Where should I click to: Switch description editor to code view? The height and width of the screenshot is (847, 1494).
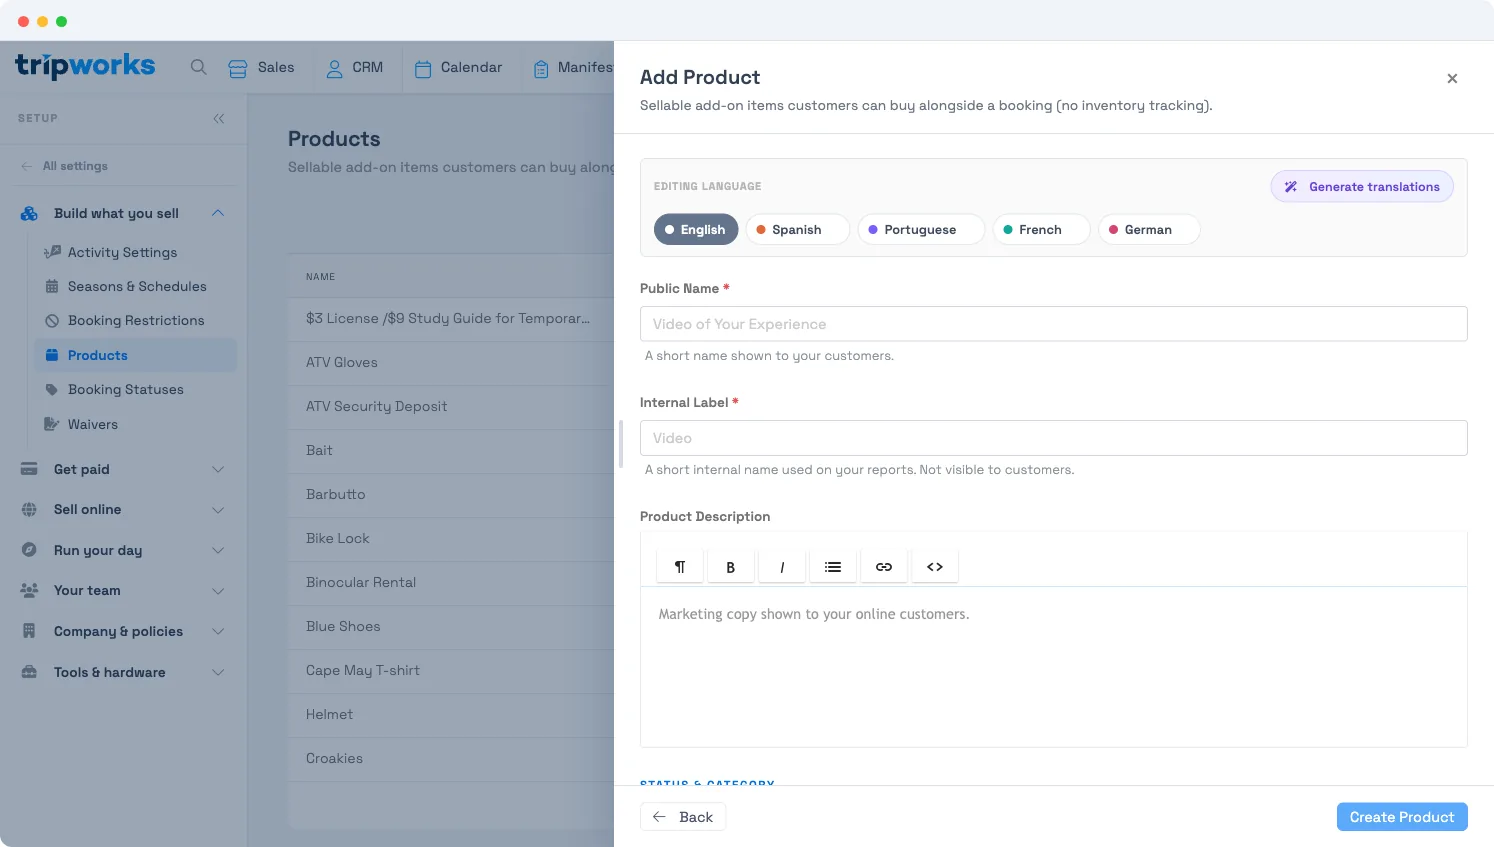click(x=935, y=566)
